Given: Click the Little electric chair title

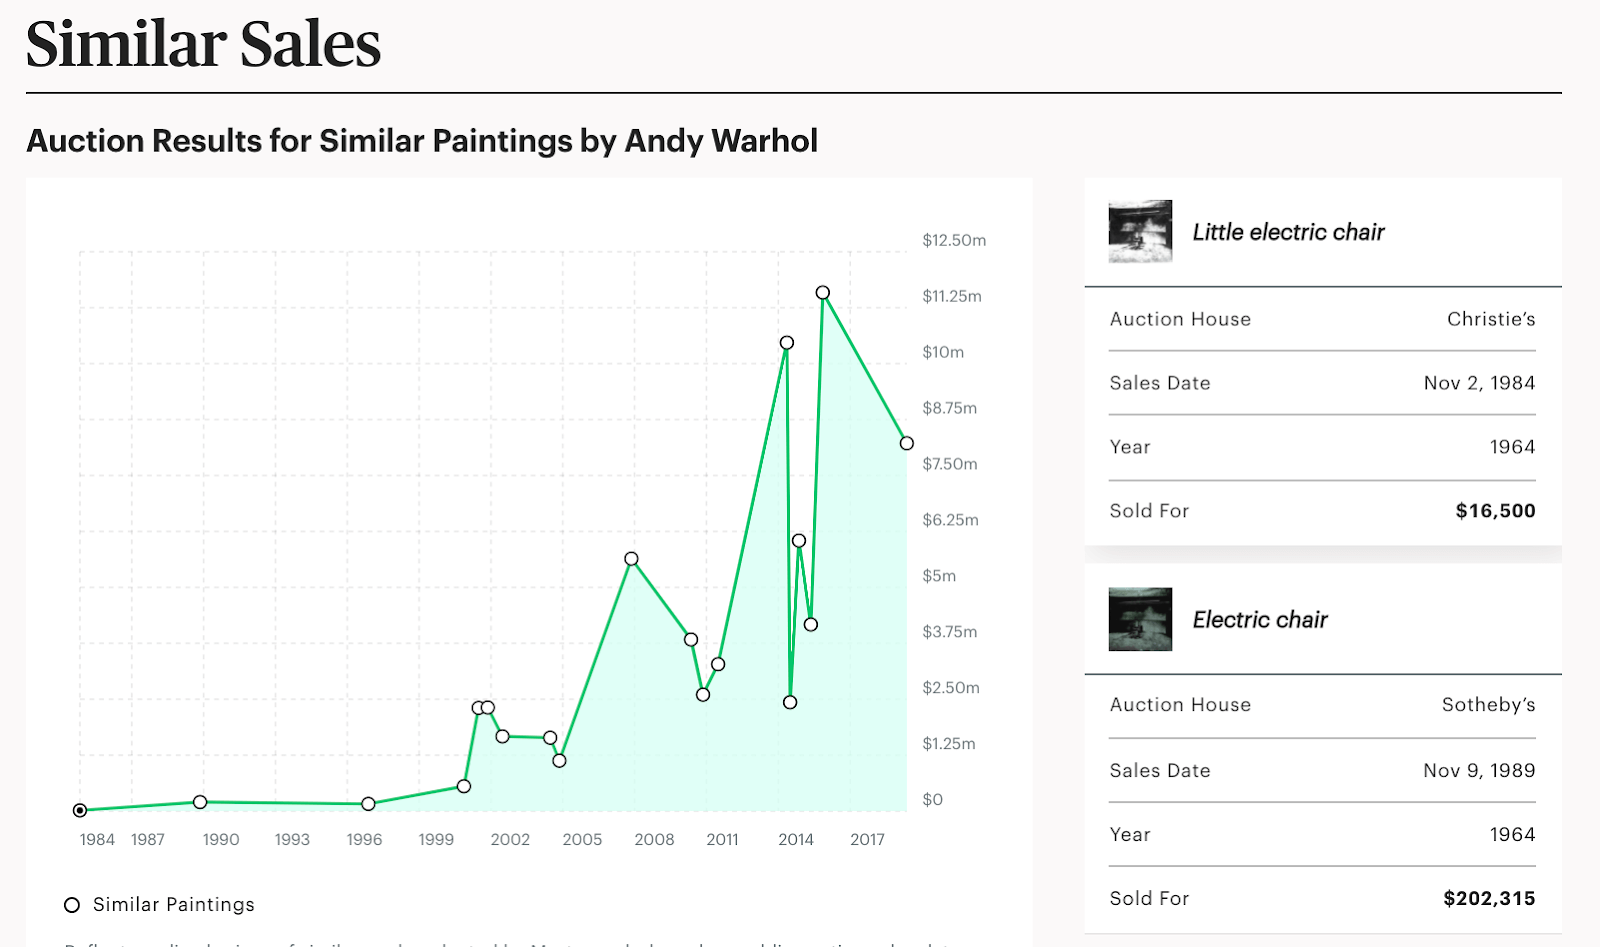Looking at the screenshot, I should click(x=1288, y=232).
